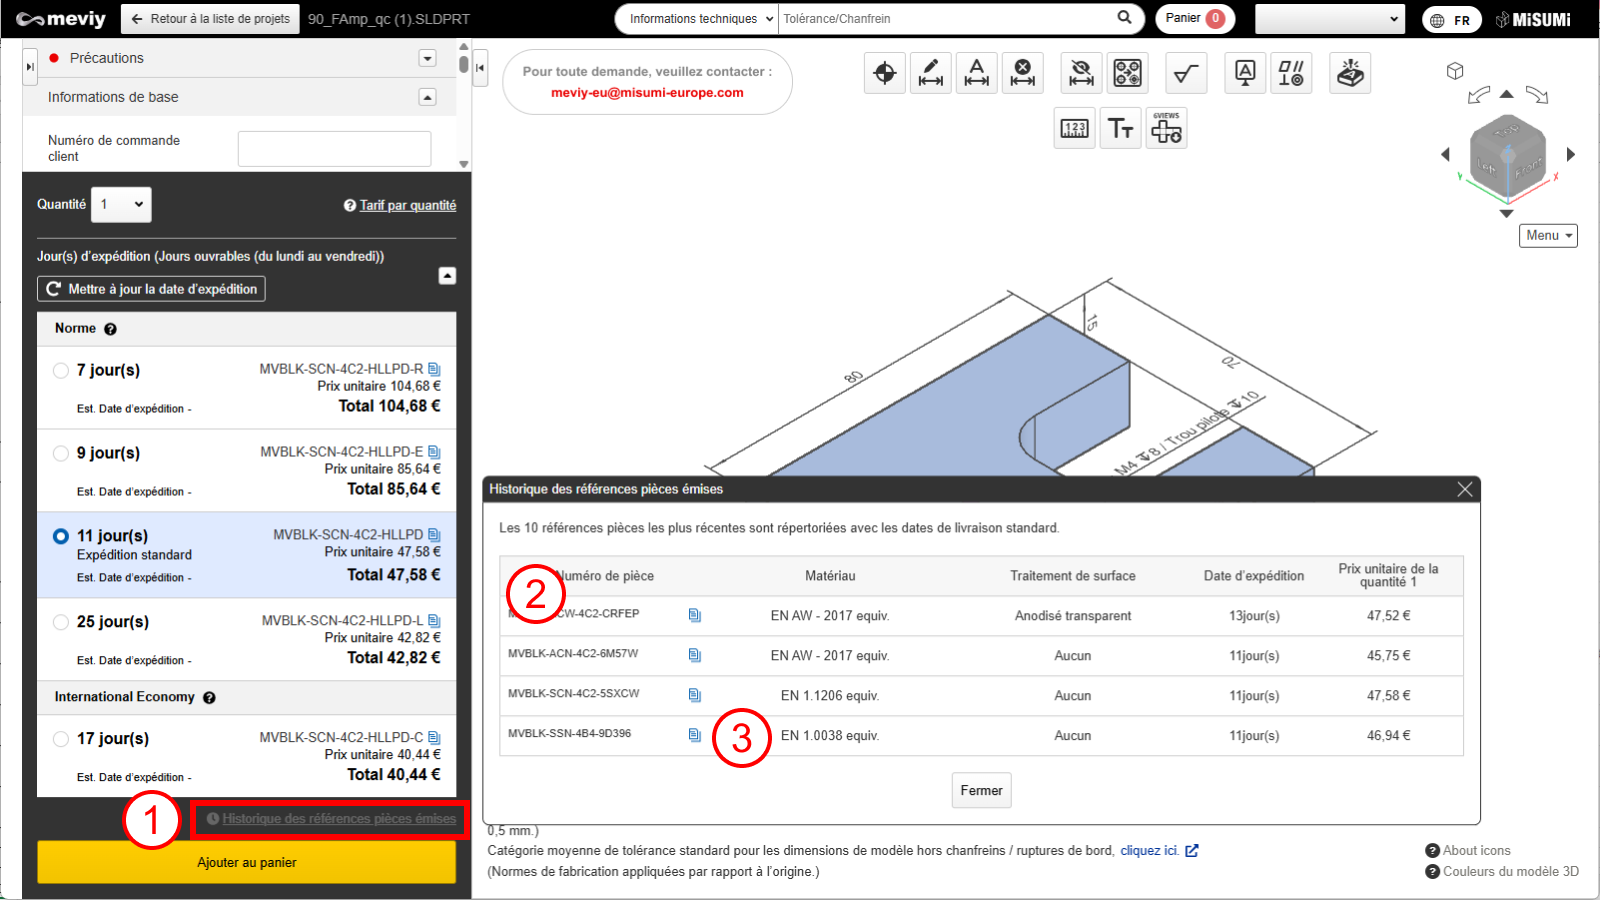
Task: Select the 17 jour(s) International Economy option
Action: [61, 739]
